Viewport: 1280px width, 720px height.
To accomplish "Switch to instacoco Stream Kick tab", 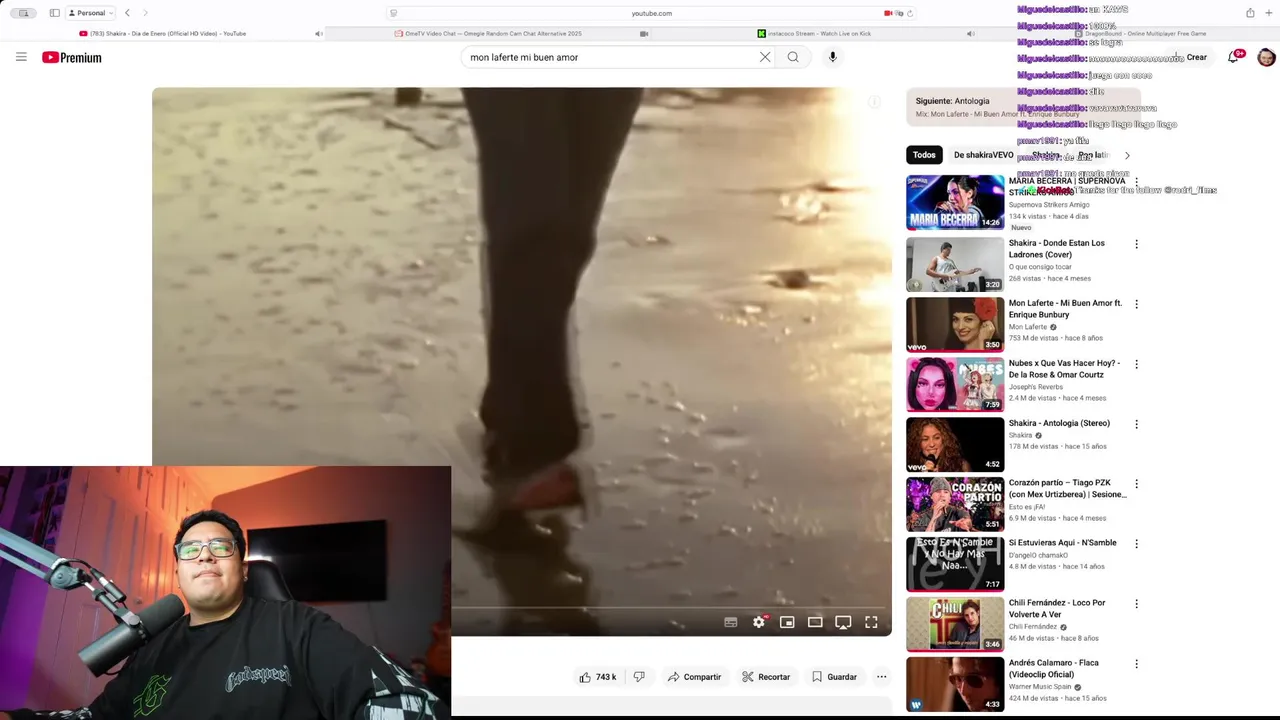I will tap(813, 34).
